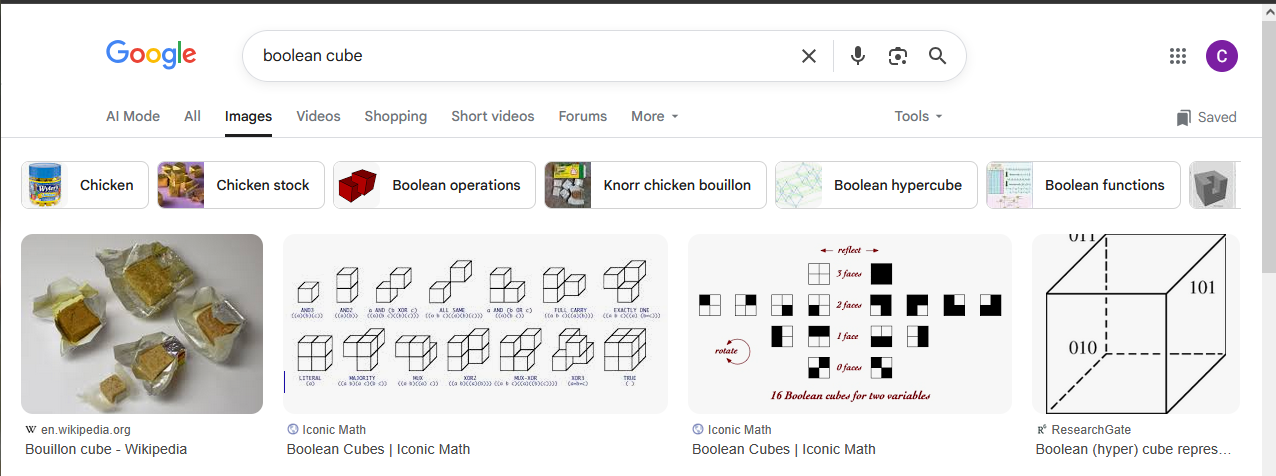Expand the Tools filter dropdown

[x=918, y=116]
